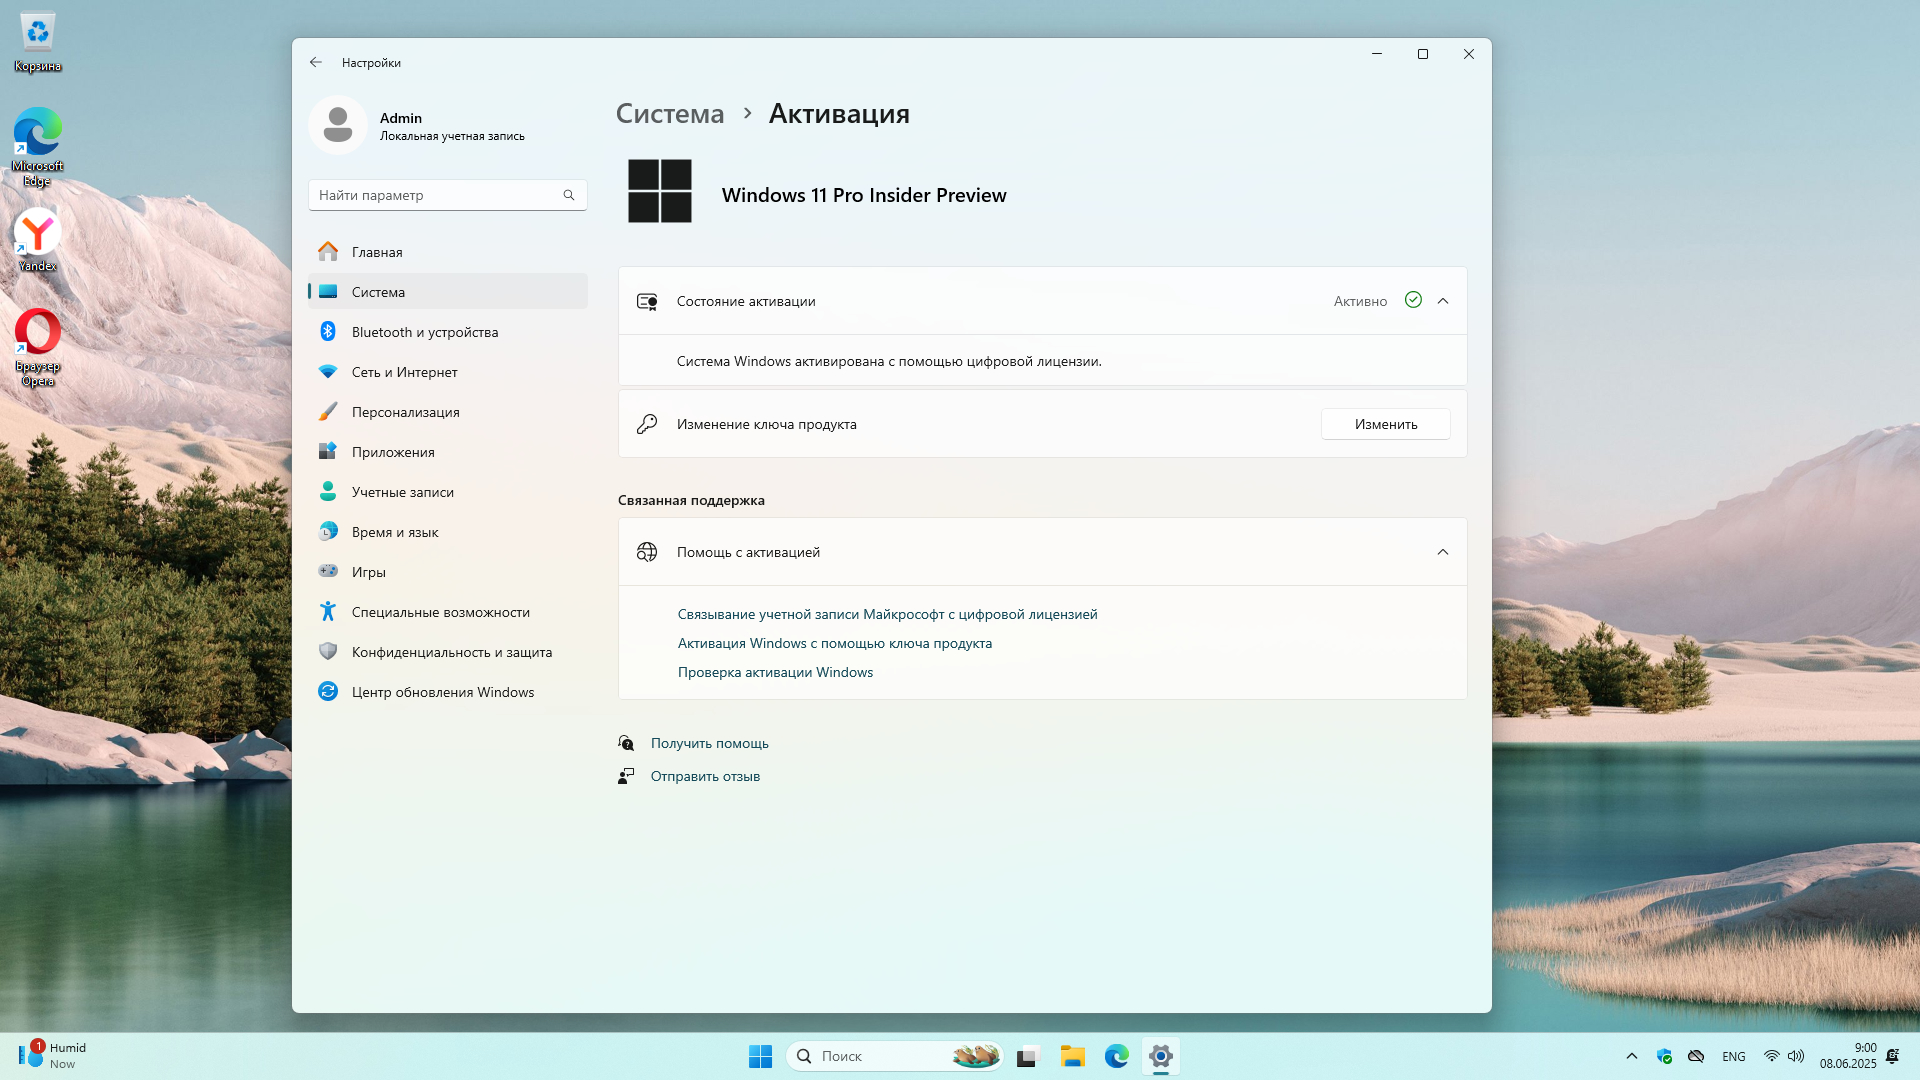Open Проверка активации Windows link
Image resolution: width=1920 pixels, height=1080 pixels.
775,672
